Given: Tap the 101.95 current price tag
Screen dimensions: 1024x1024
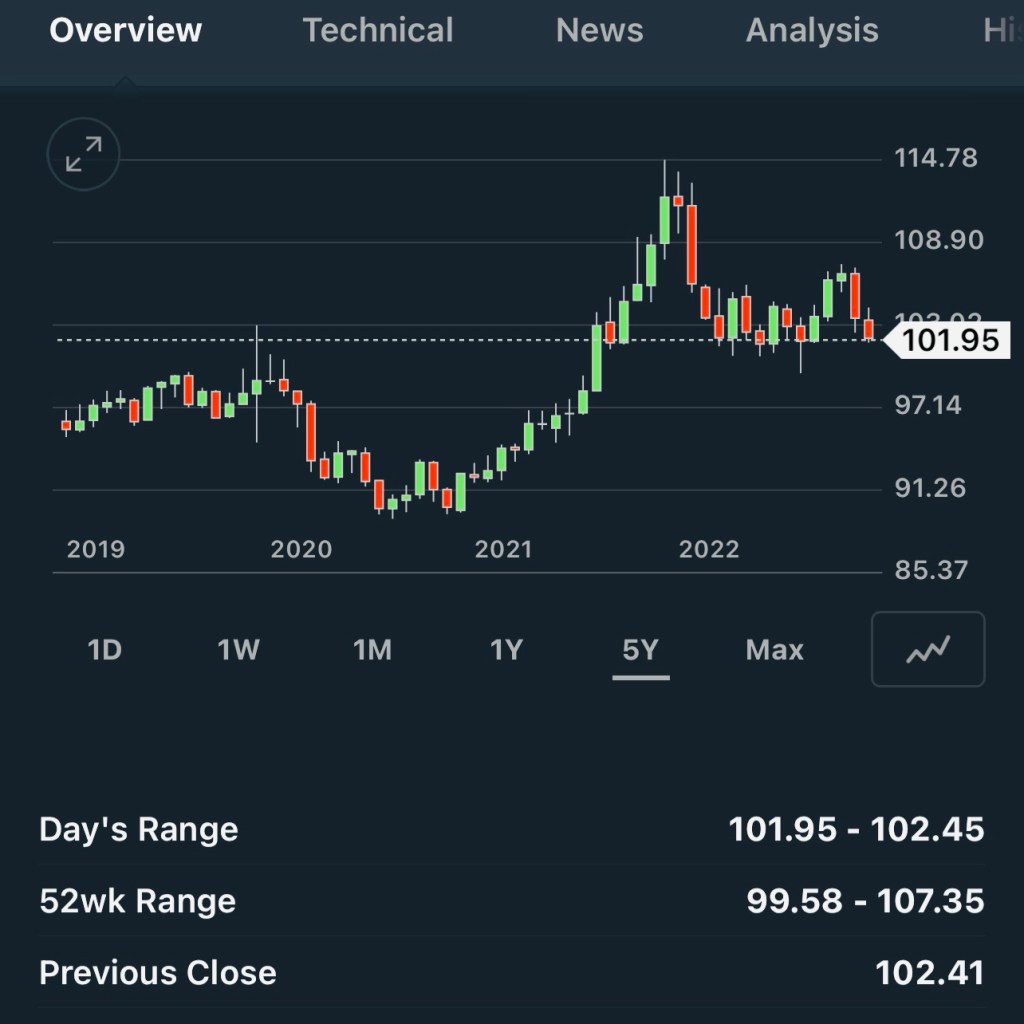Looking at the screenshot, I should tap(949, 341).
